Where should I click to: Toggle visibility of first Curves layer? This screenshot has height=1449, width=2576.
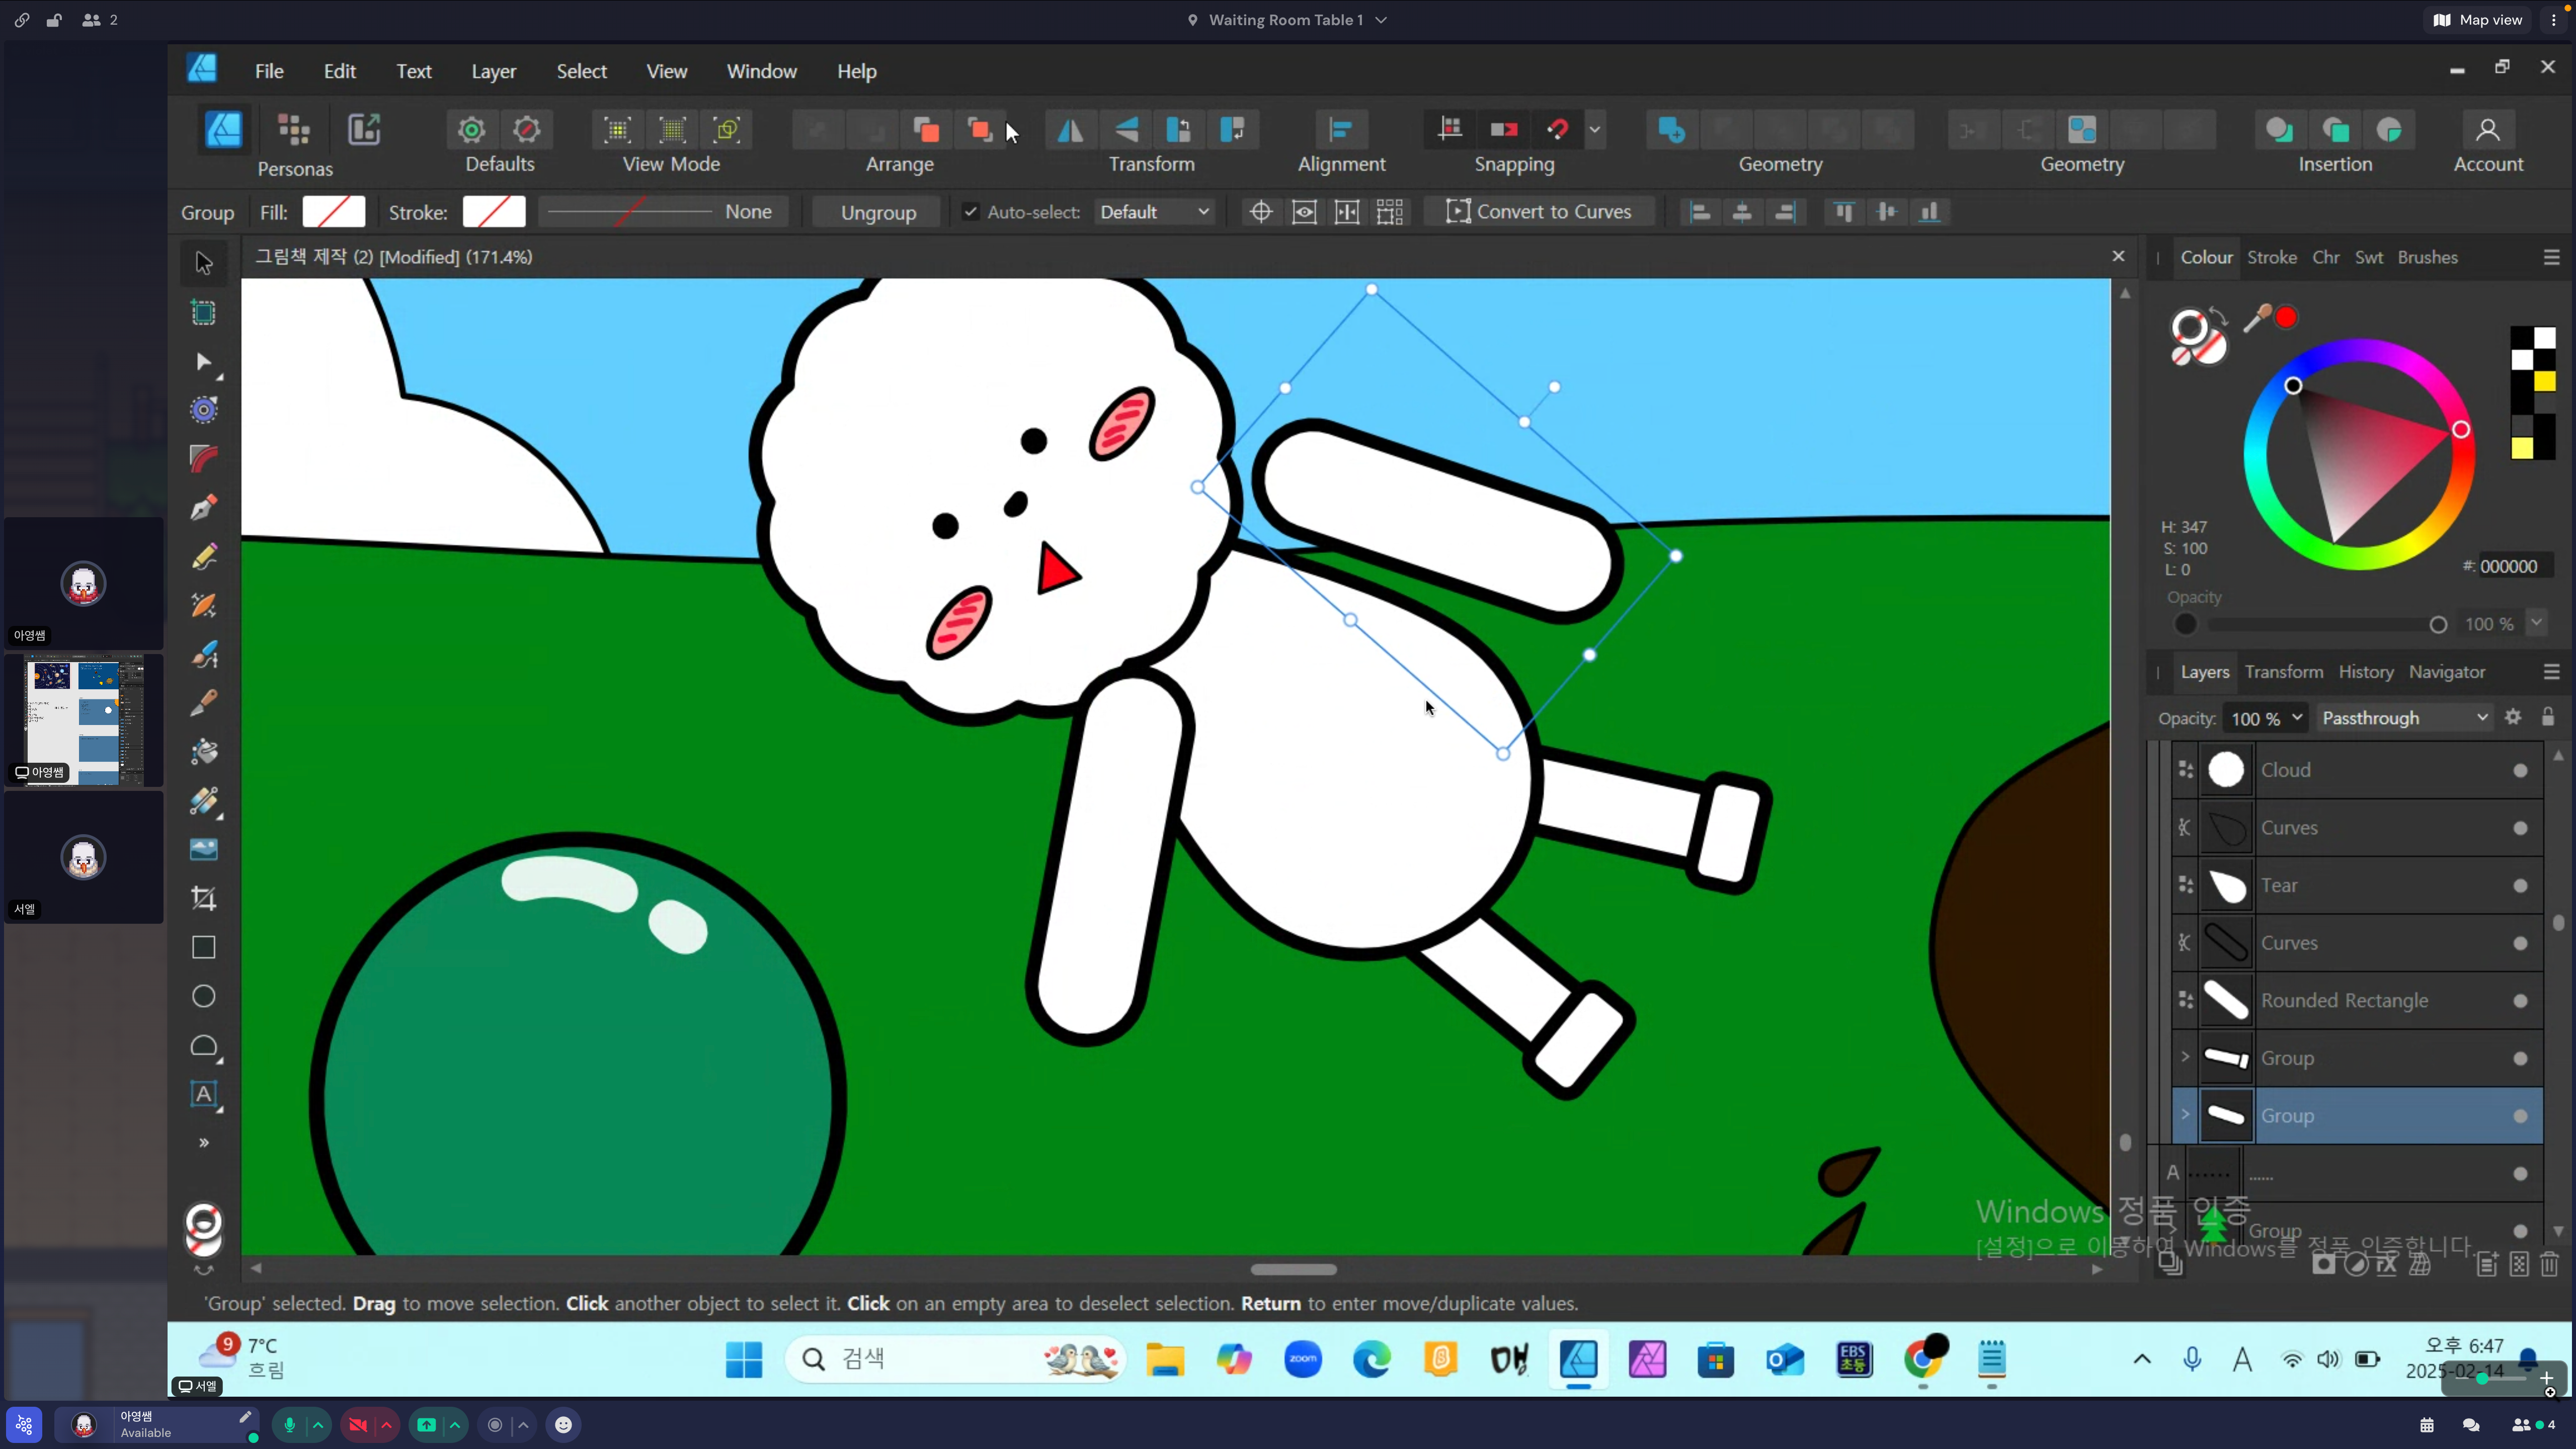(2520, 828)
